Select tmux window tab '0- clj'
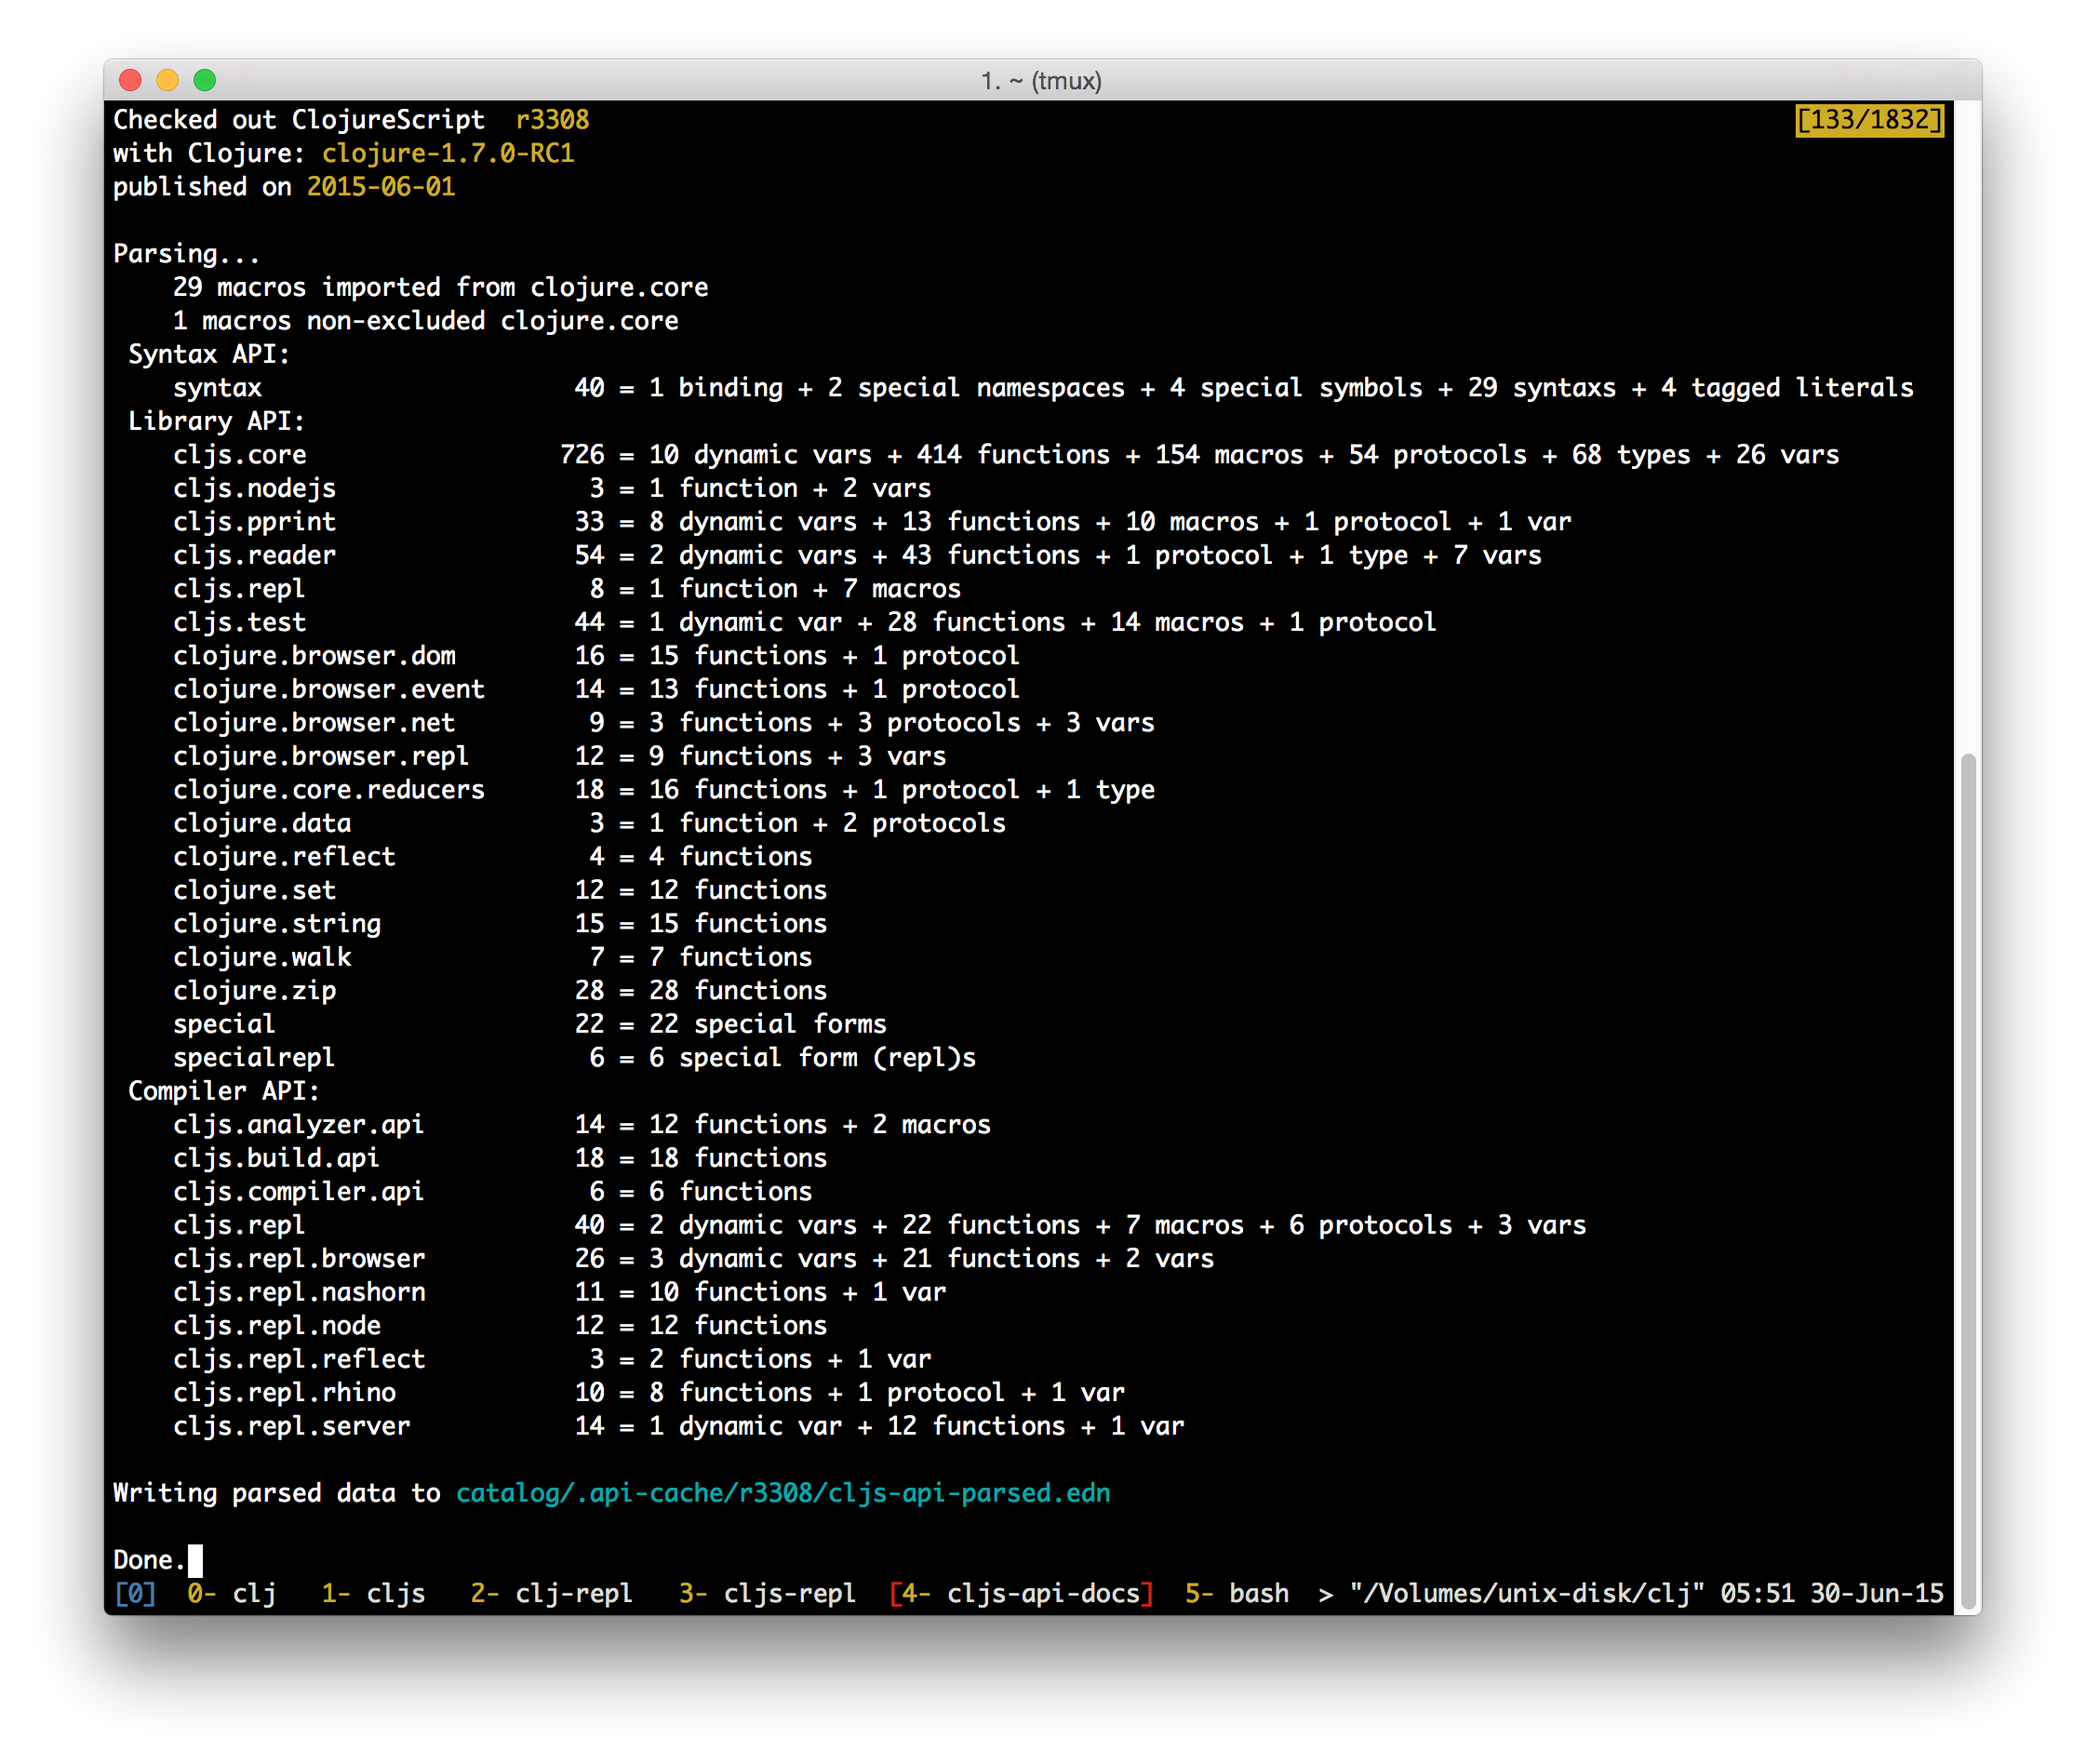This screenshot has height=1764, width=2086. 232,1593
